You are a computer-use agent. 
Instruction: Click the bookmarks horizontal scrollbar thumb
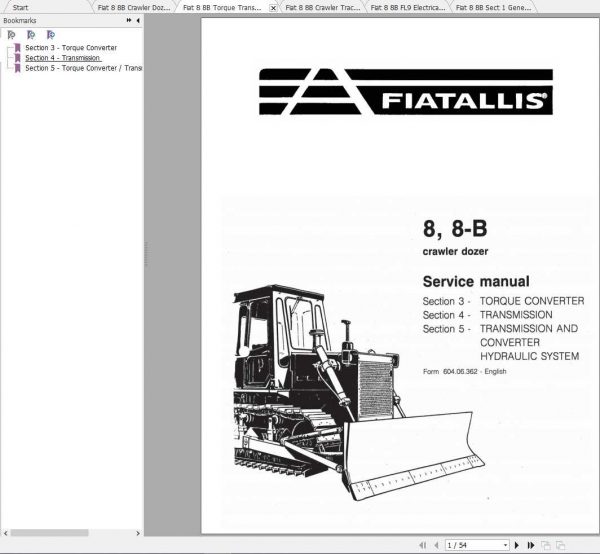click(49, 533)
